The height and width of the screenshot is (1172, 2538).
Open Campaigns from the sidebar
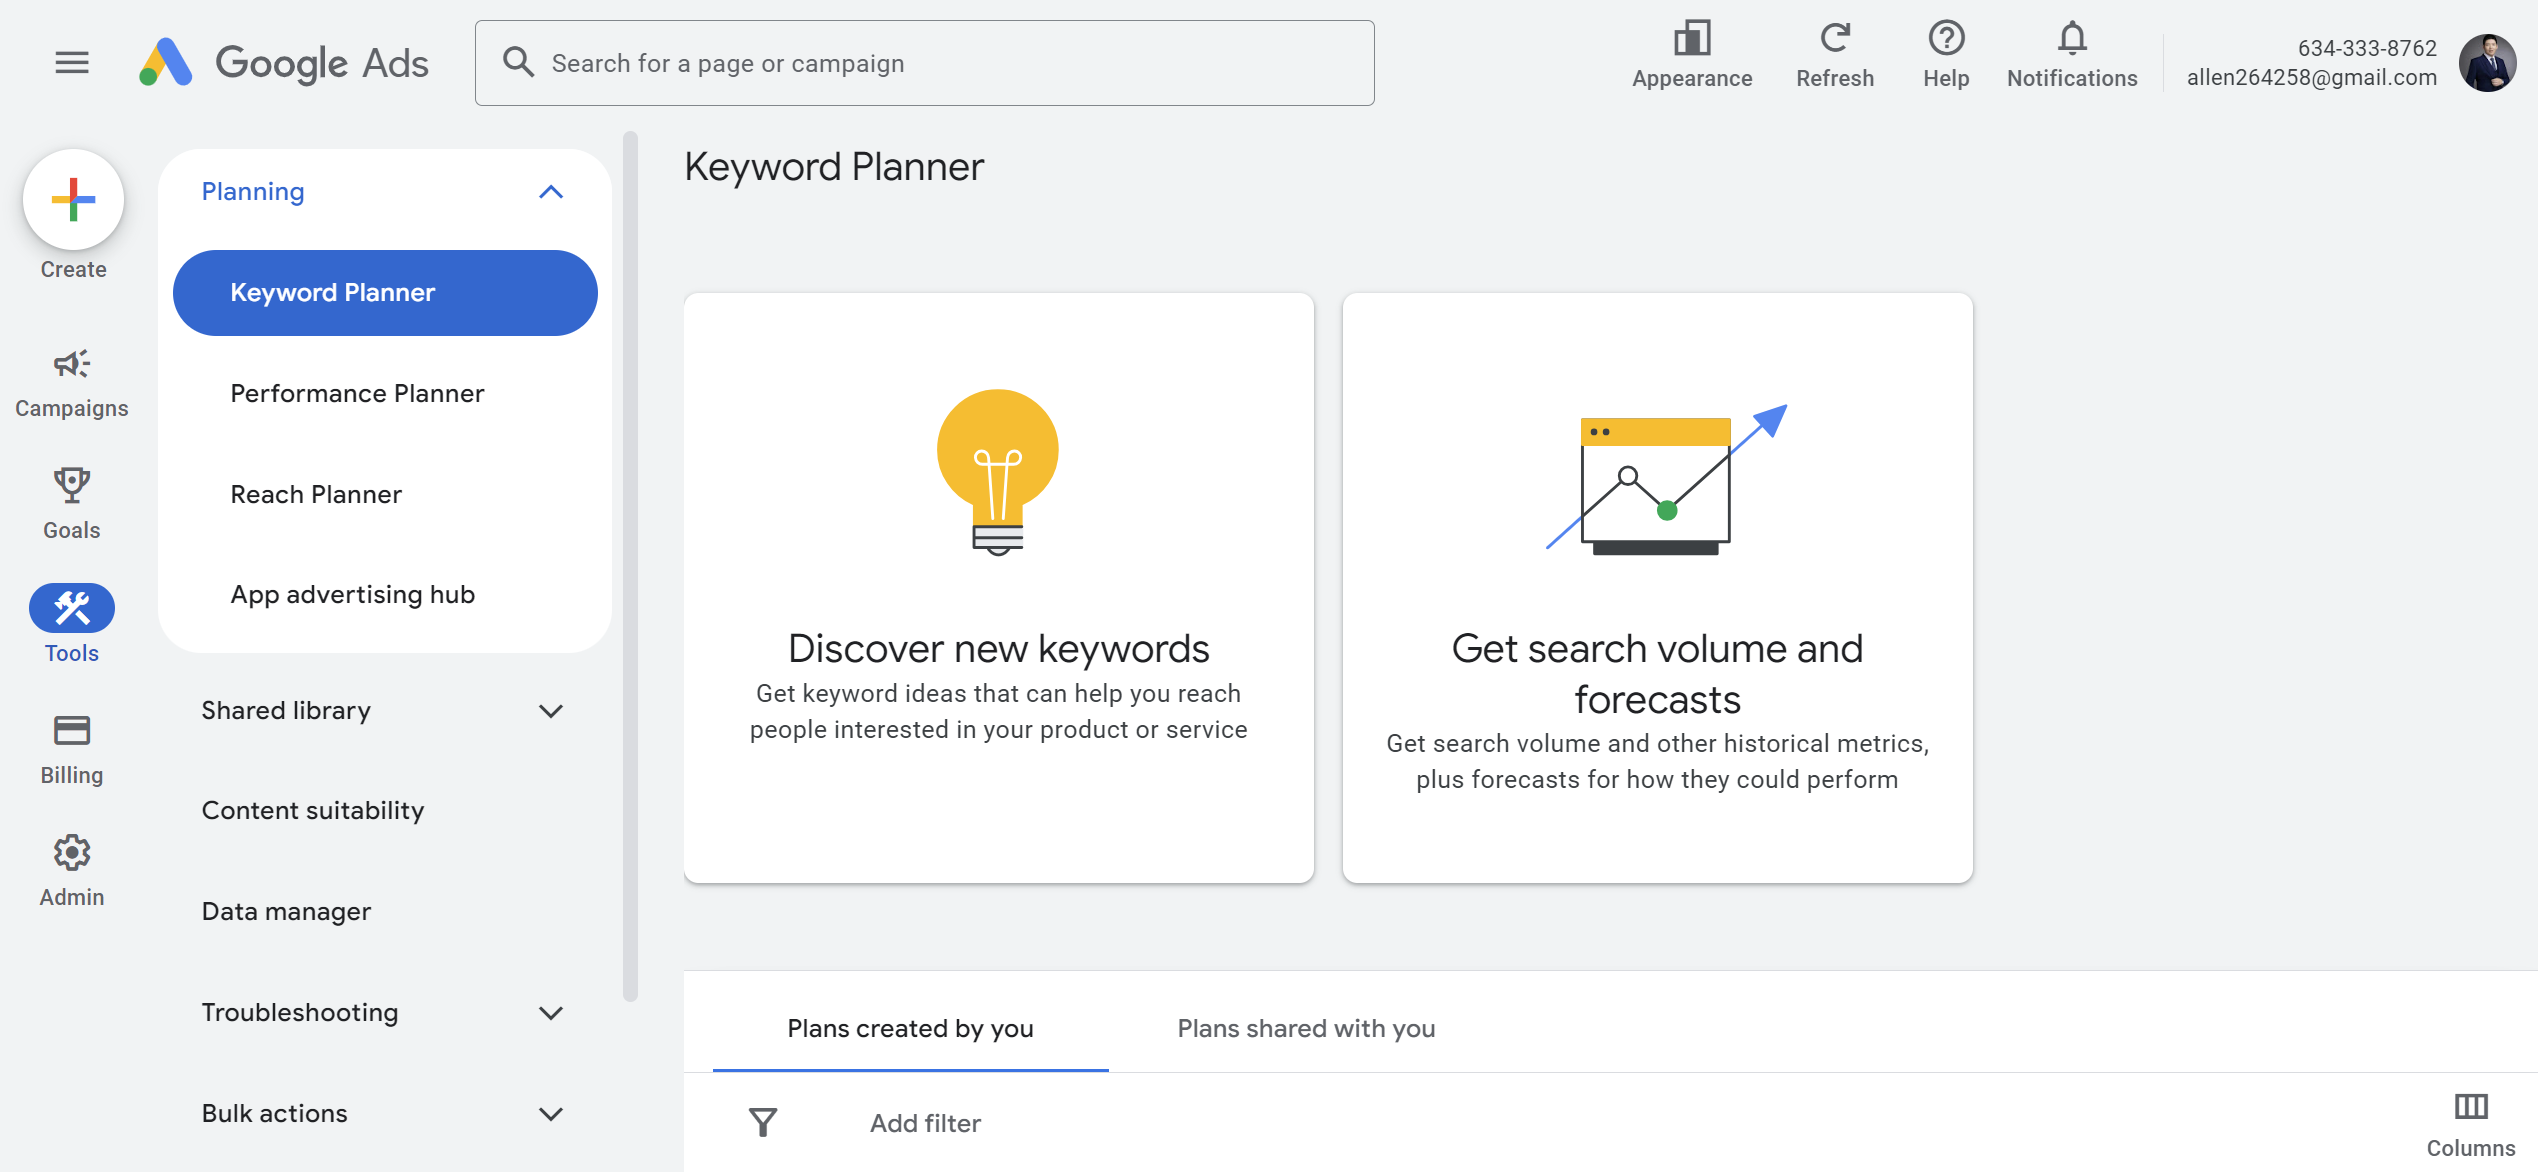pyautogui.click(x=71, y=383)
